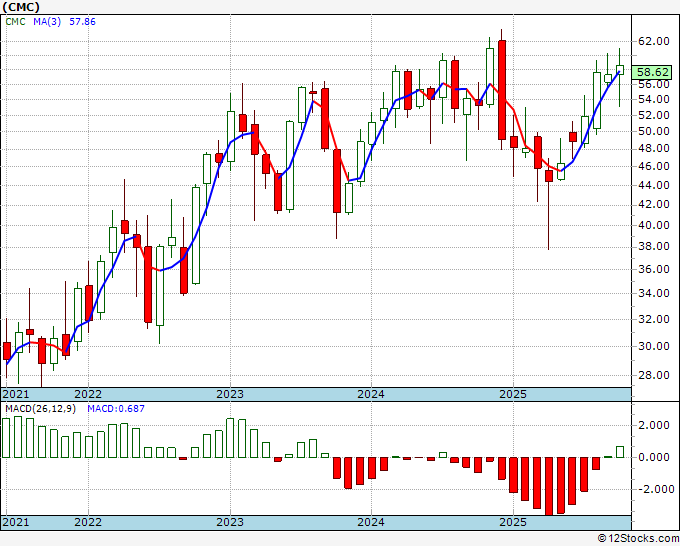Click the MACD(26,12,9) indicator label

point(40,409)
